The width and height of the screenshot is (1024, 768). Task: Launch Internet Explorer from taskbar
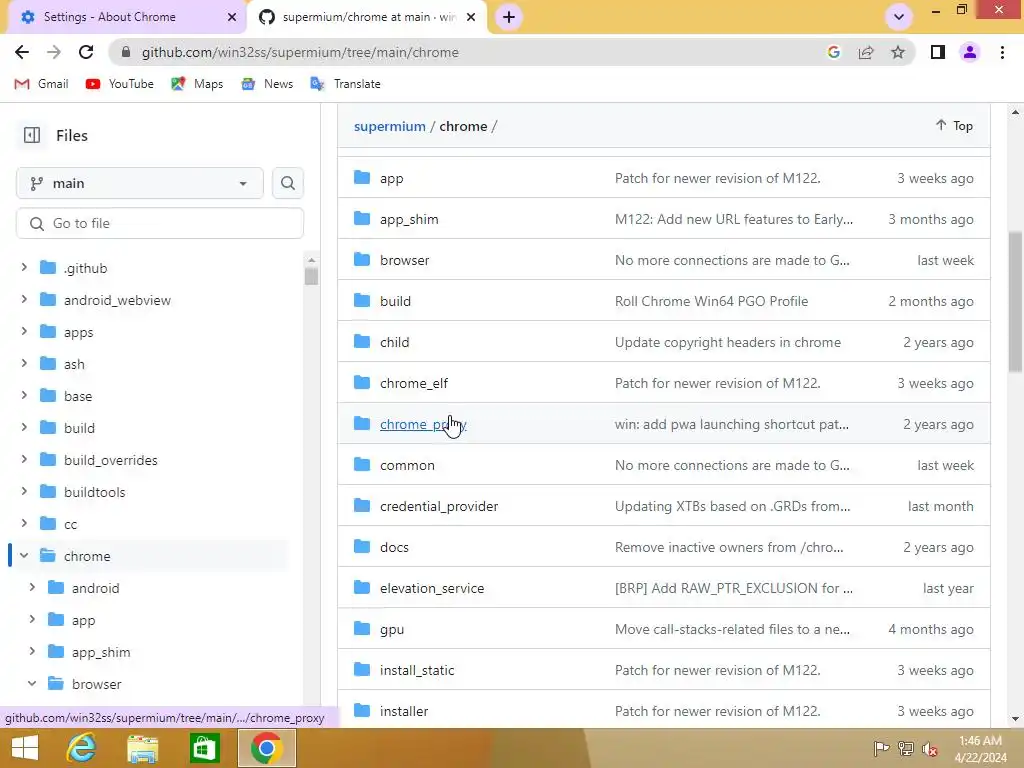pyautogui.click(x=82, y=748)
